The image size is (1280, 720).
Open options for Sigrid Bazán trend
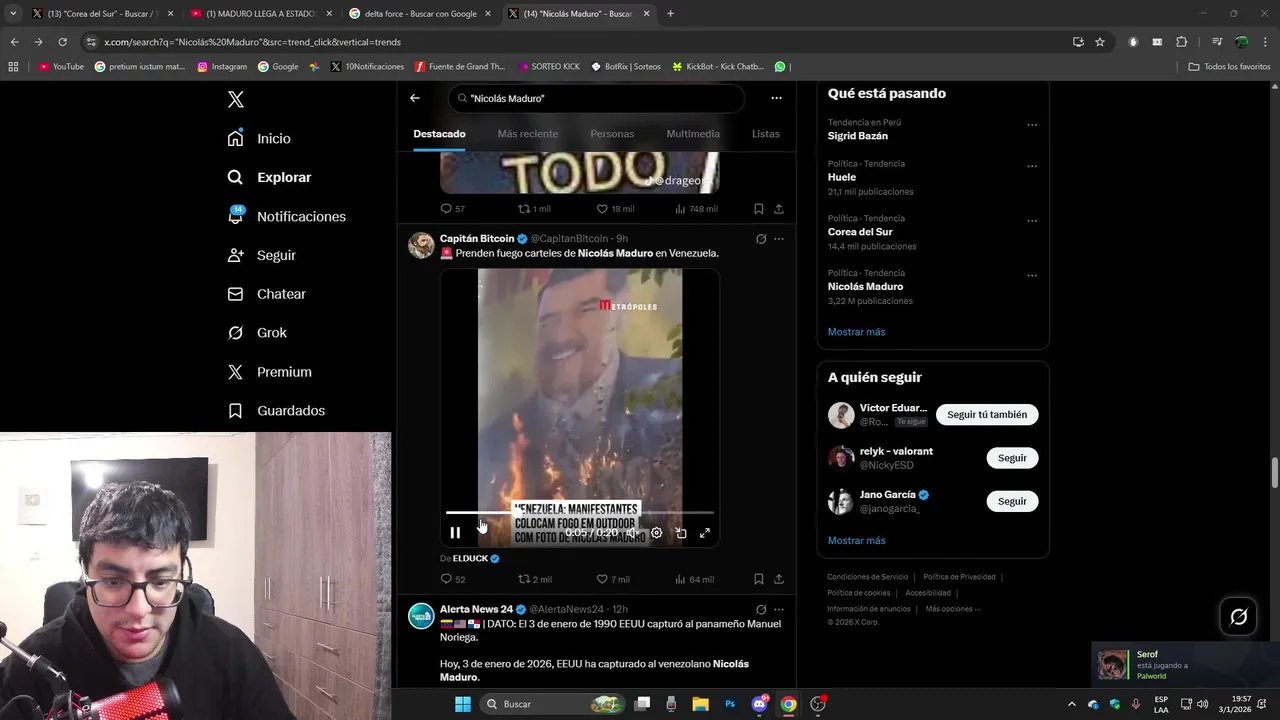tap(1032, 125)
